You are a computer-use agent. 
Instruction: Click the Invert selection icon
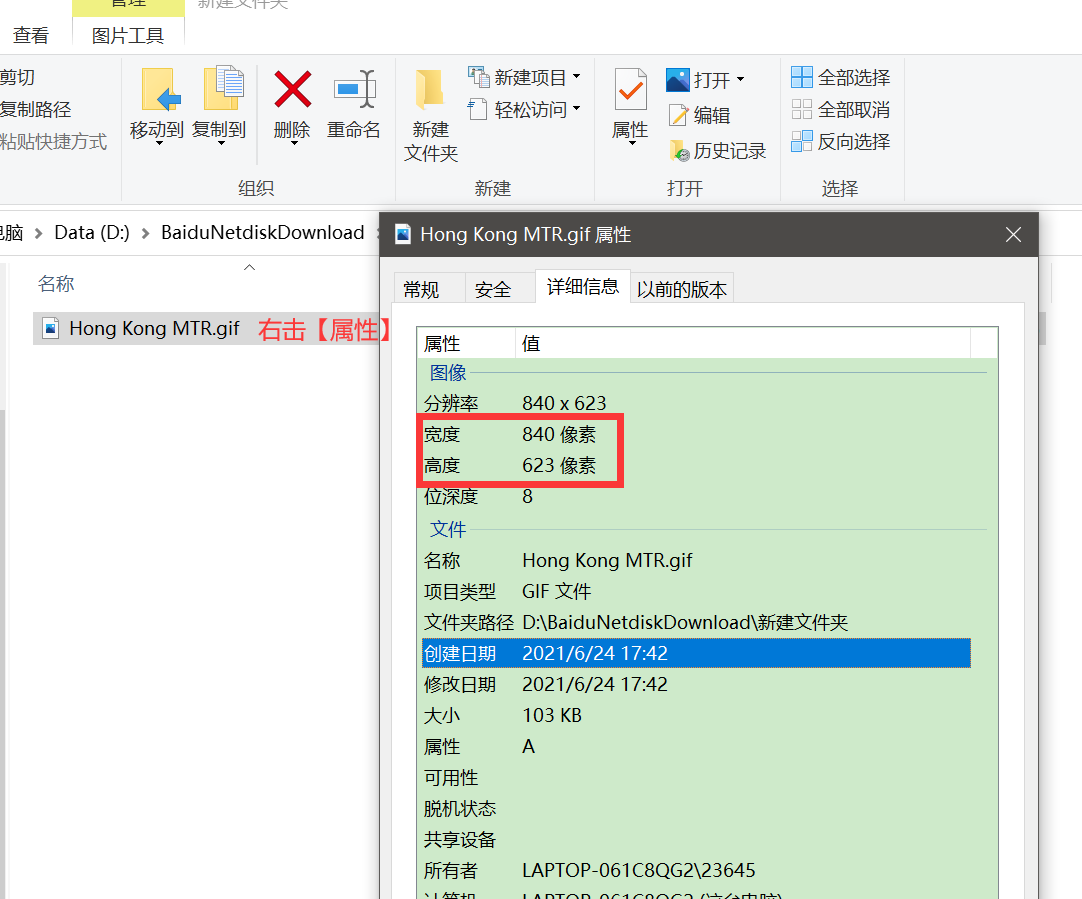click(x=802, y=141)
